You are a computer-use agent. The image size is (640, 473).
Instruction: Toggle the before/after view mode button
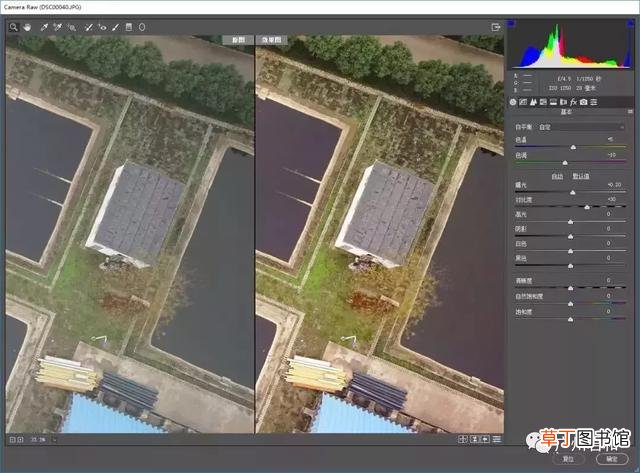tap(463, 439)
